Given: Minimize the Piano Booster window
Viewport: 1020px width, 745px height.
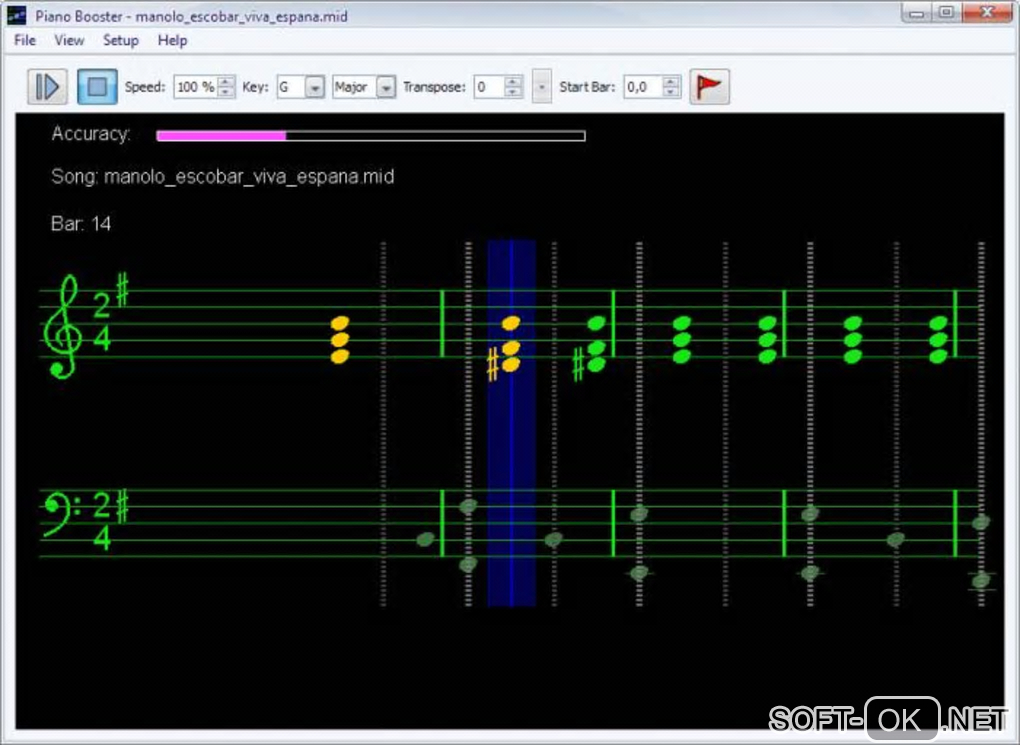Looking at the screenshot, I should 917,13.
